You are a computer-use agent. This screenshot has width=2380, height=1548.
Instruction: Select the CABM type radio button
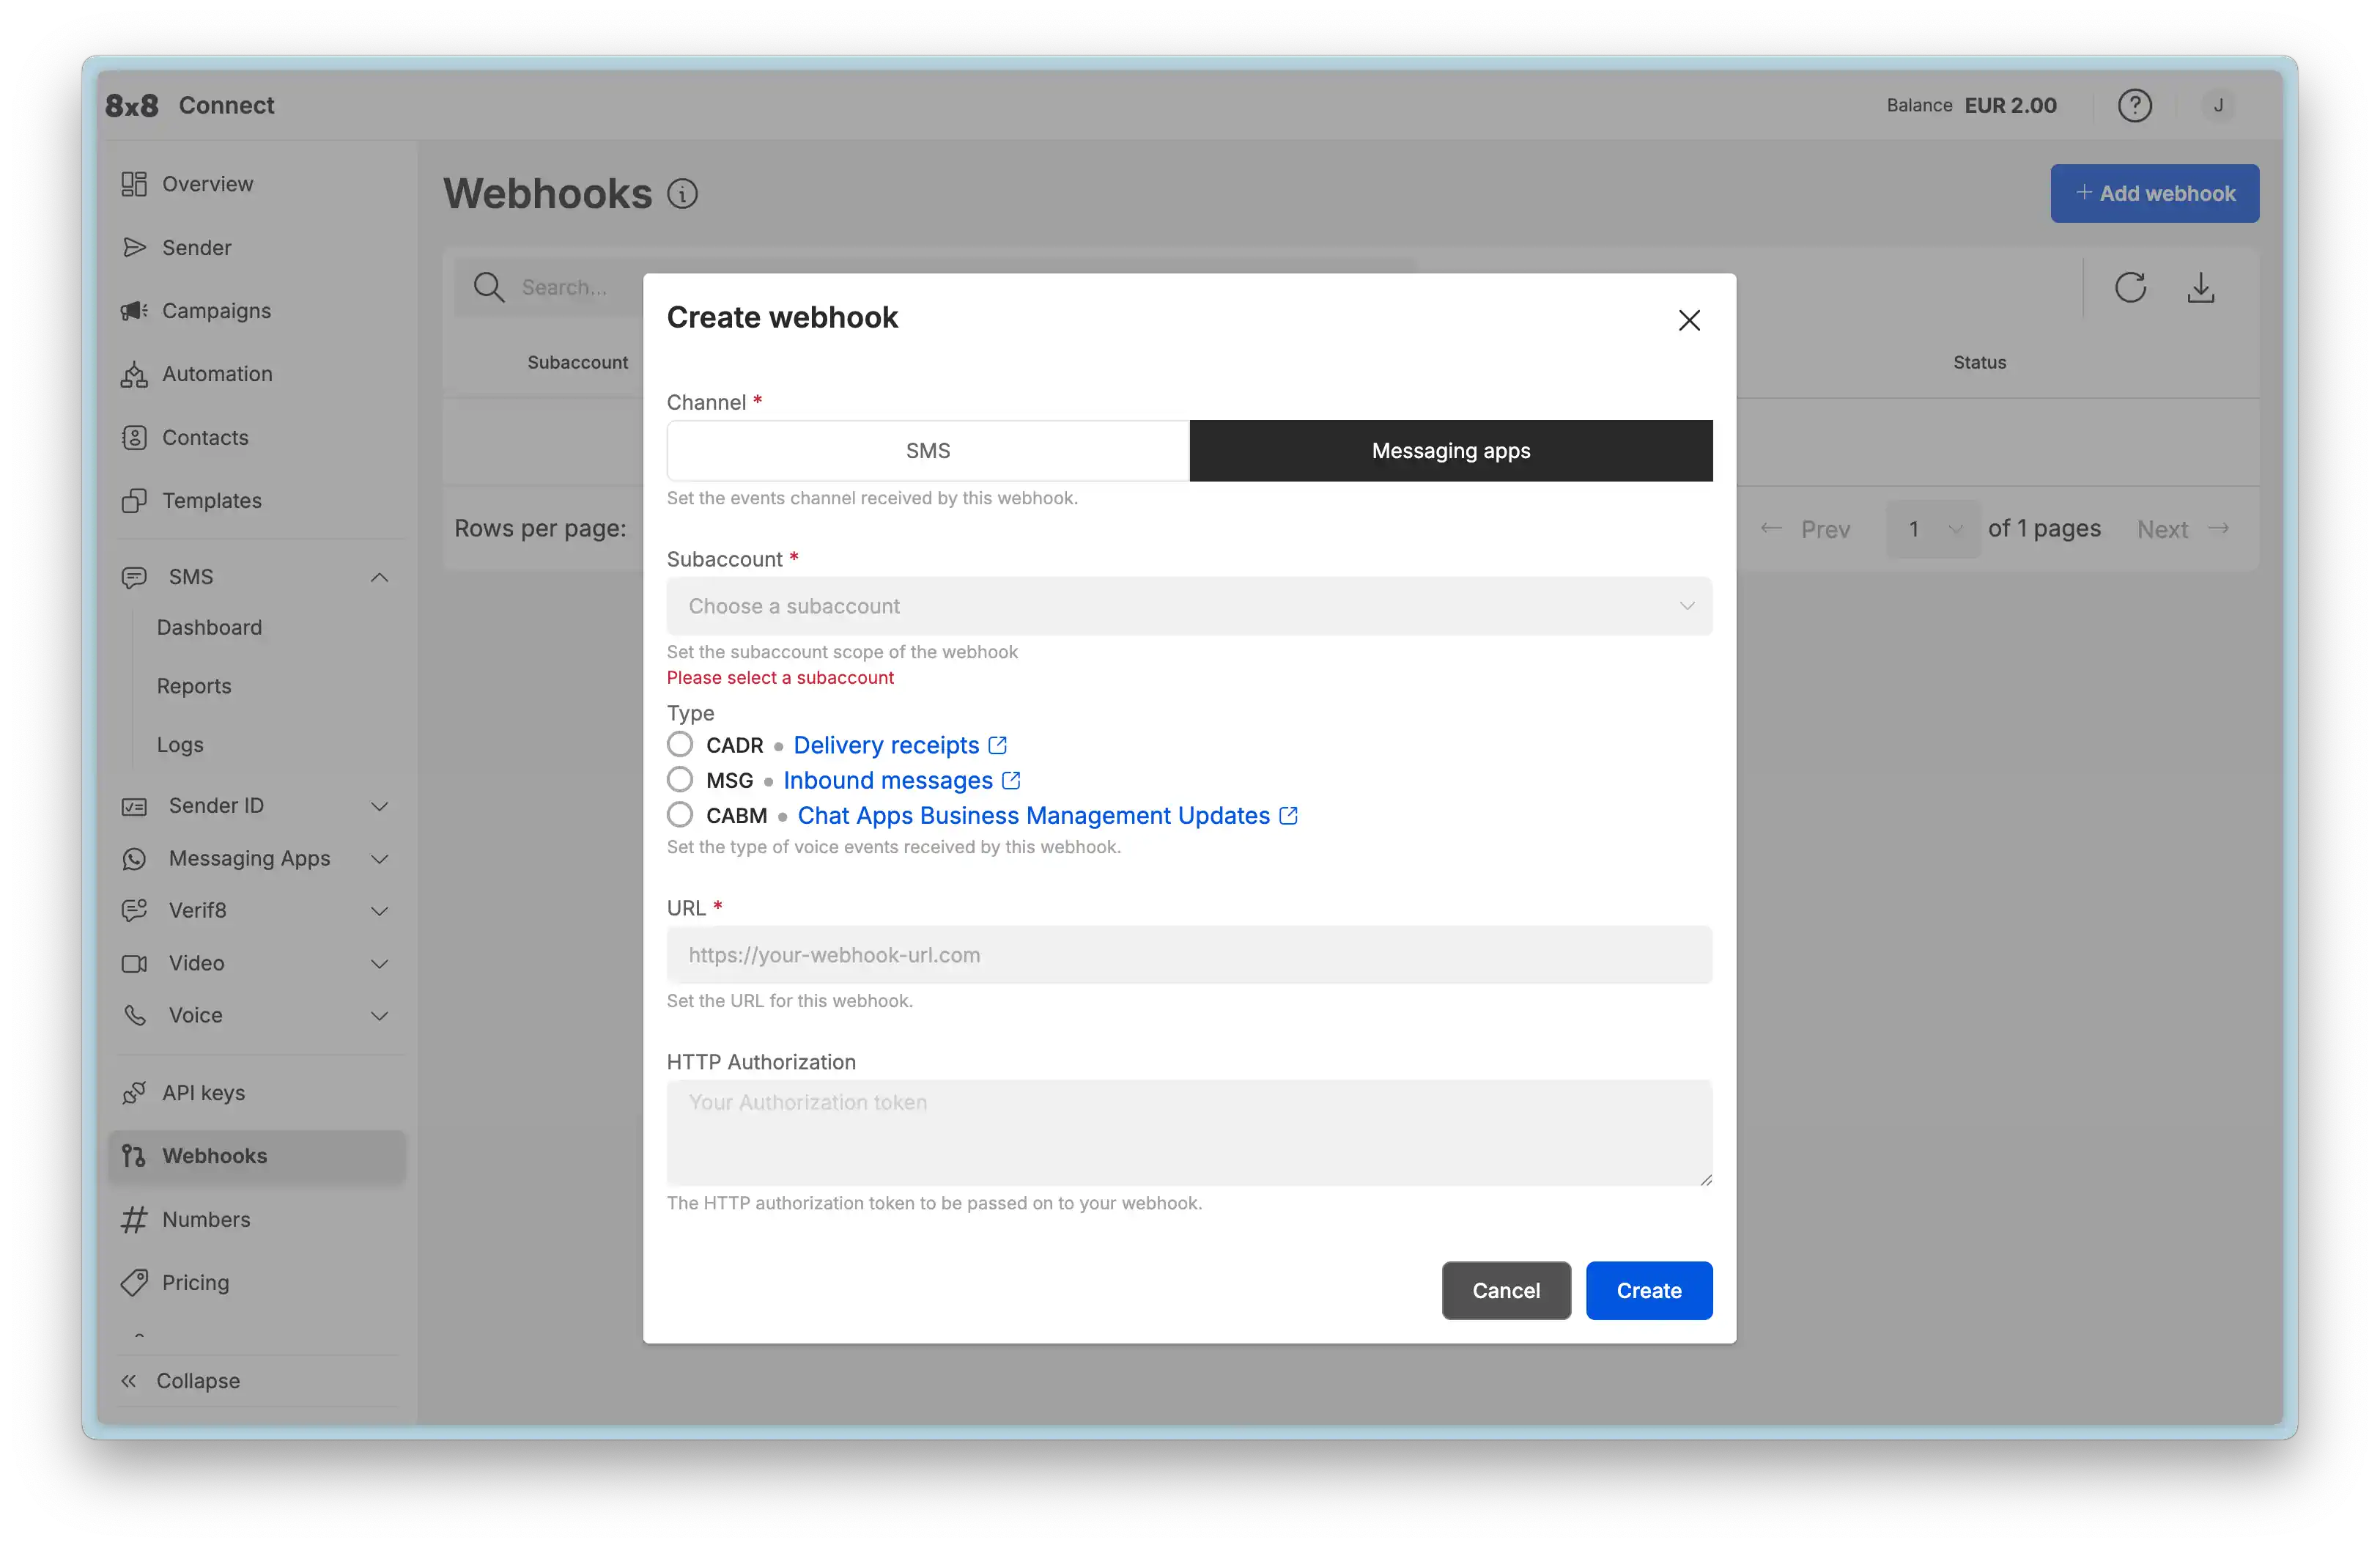[681, 814]
